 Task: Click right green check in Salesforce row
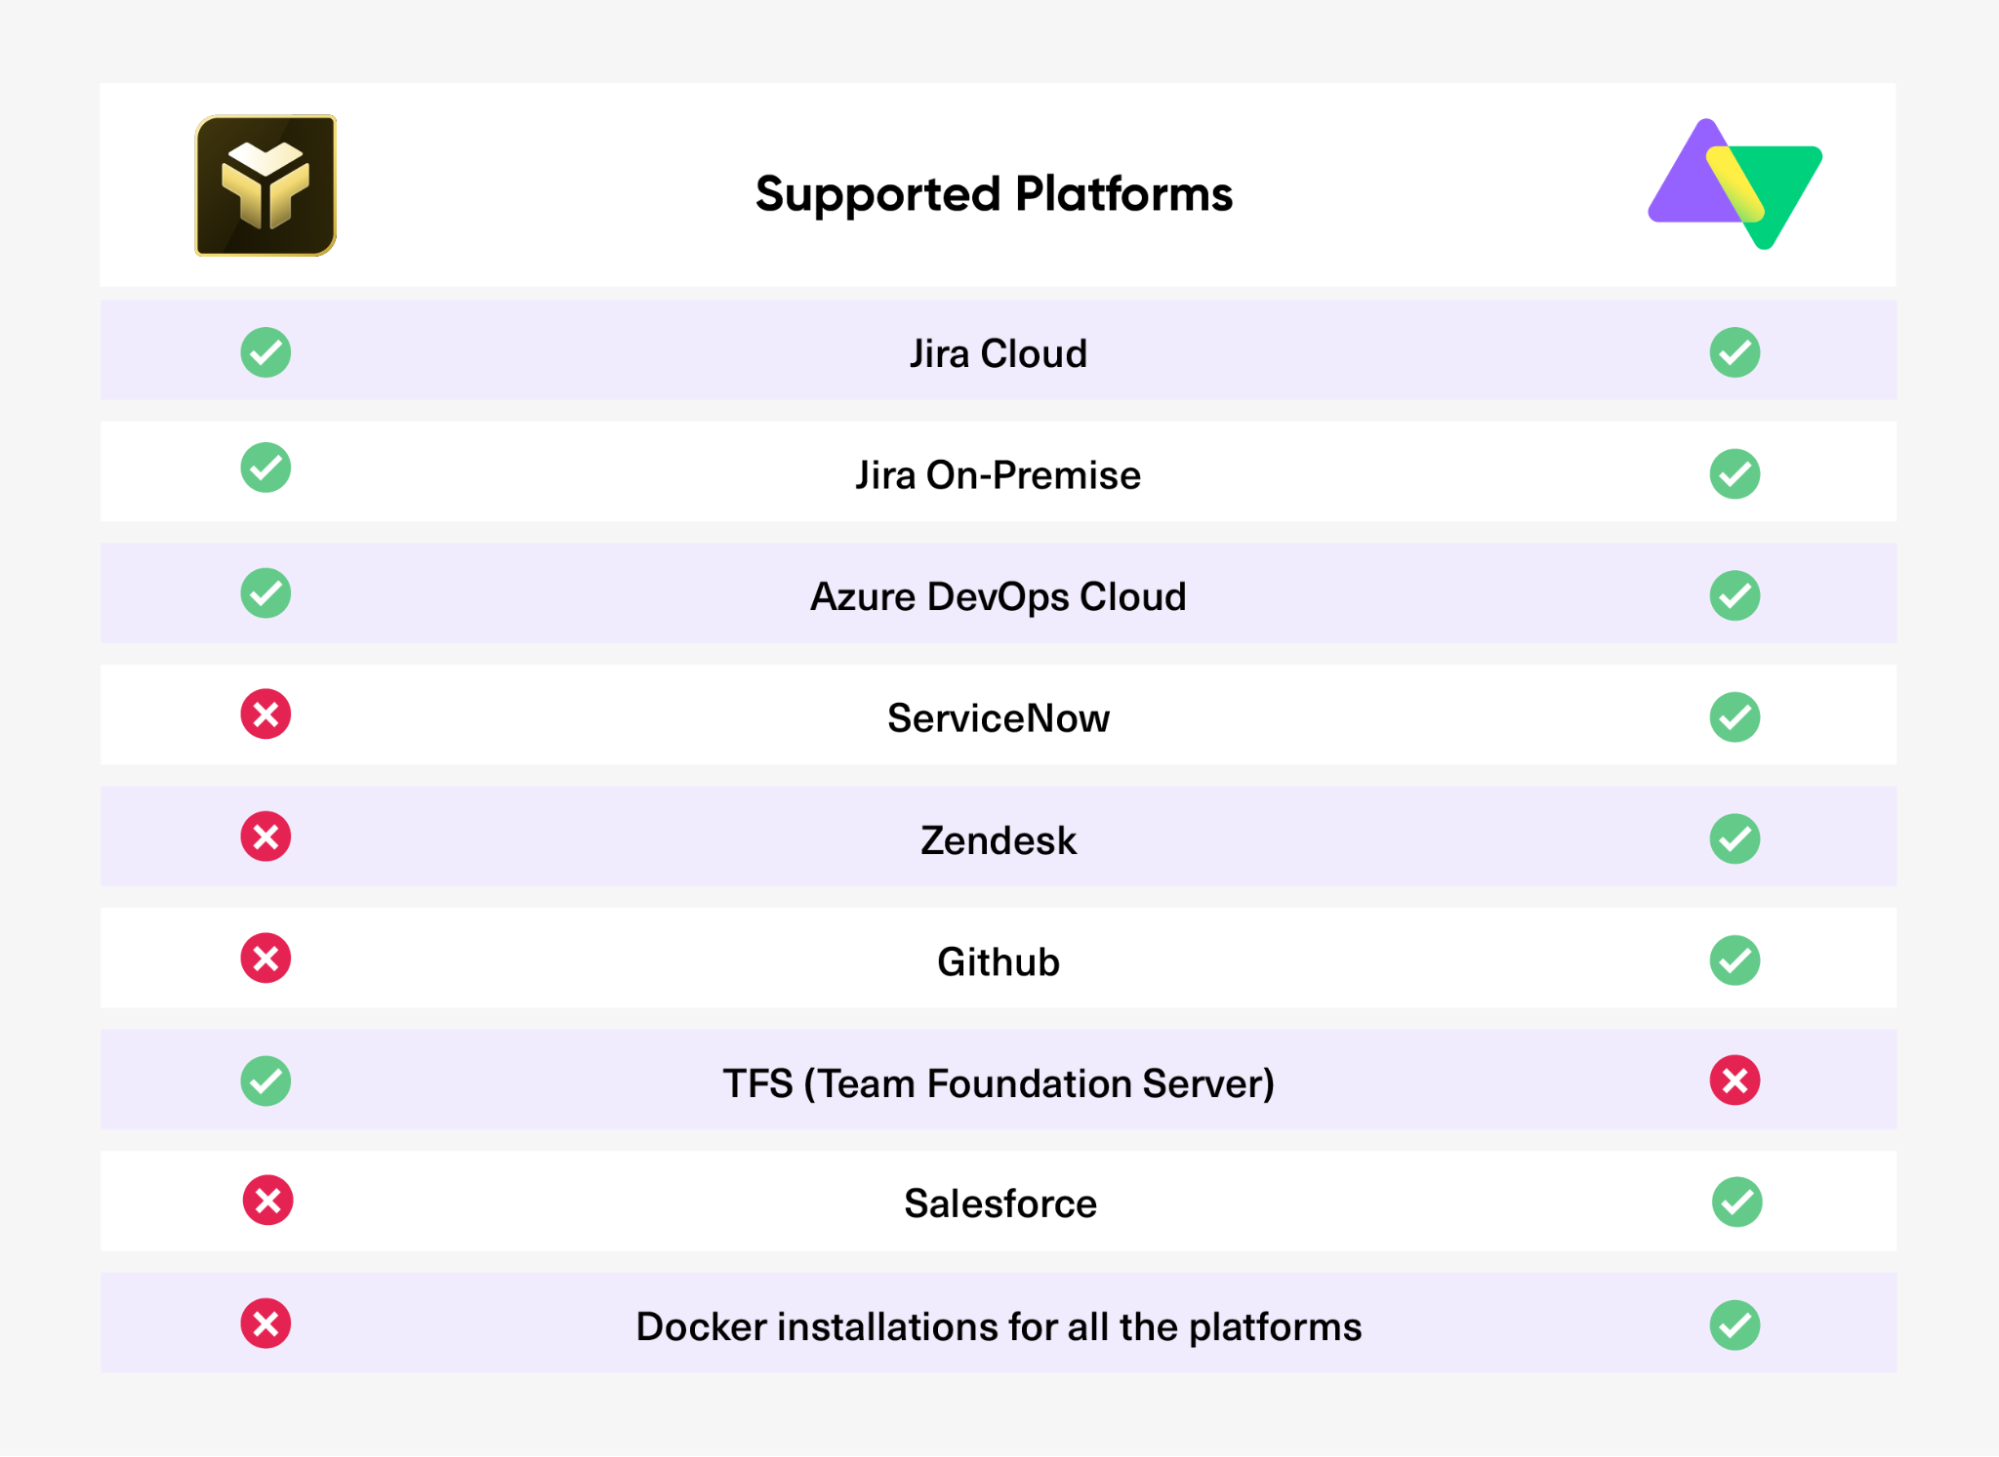[x=1736, y=1202]
